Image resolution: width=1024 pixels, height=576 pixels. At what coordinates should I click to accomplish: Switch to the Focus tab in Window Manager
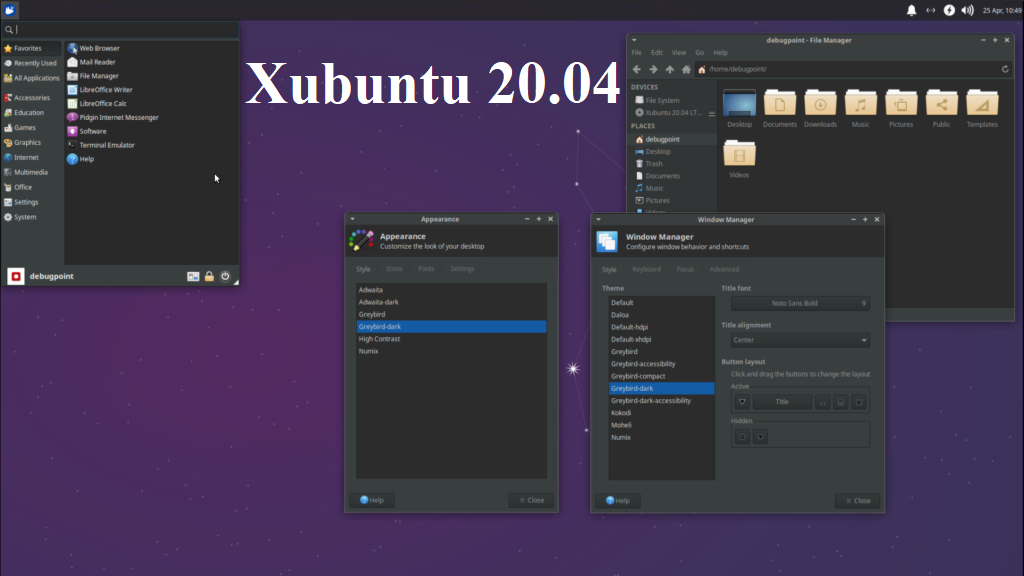pyautogui.click(x=684, y=270)
